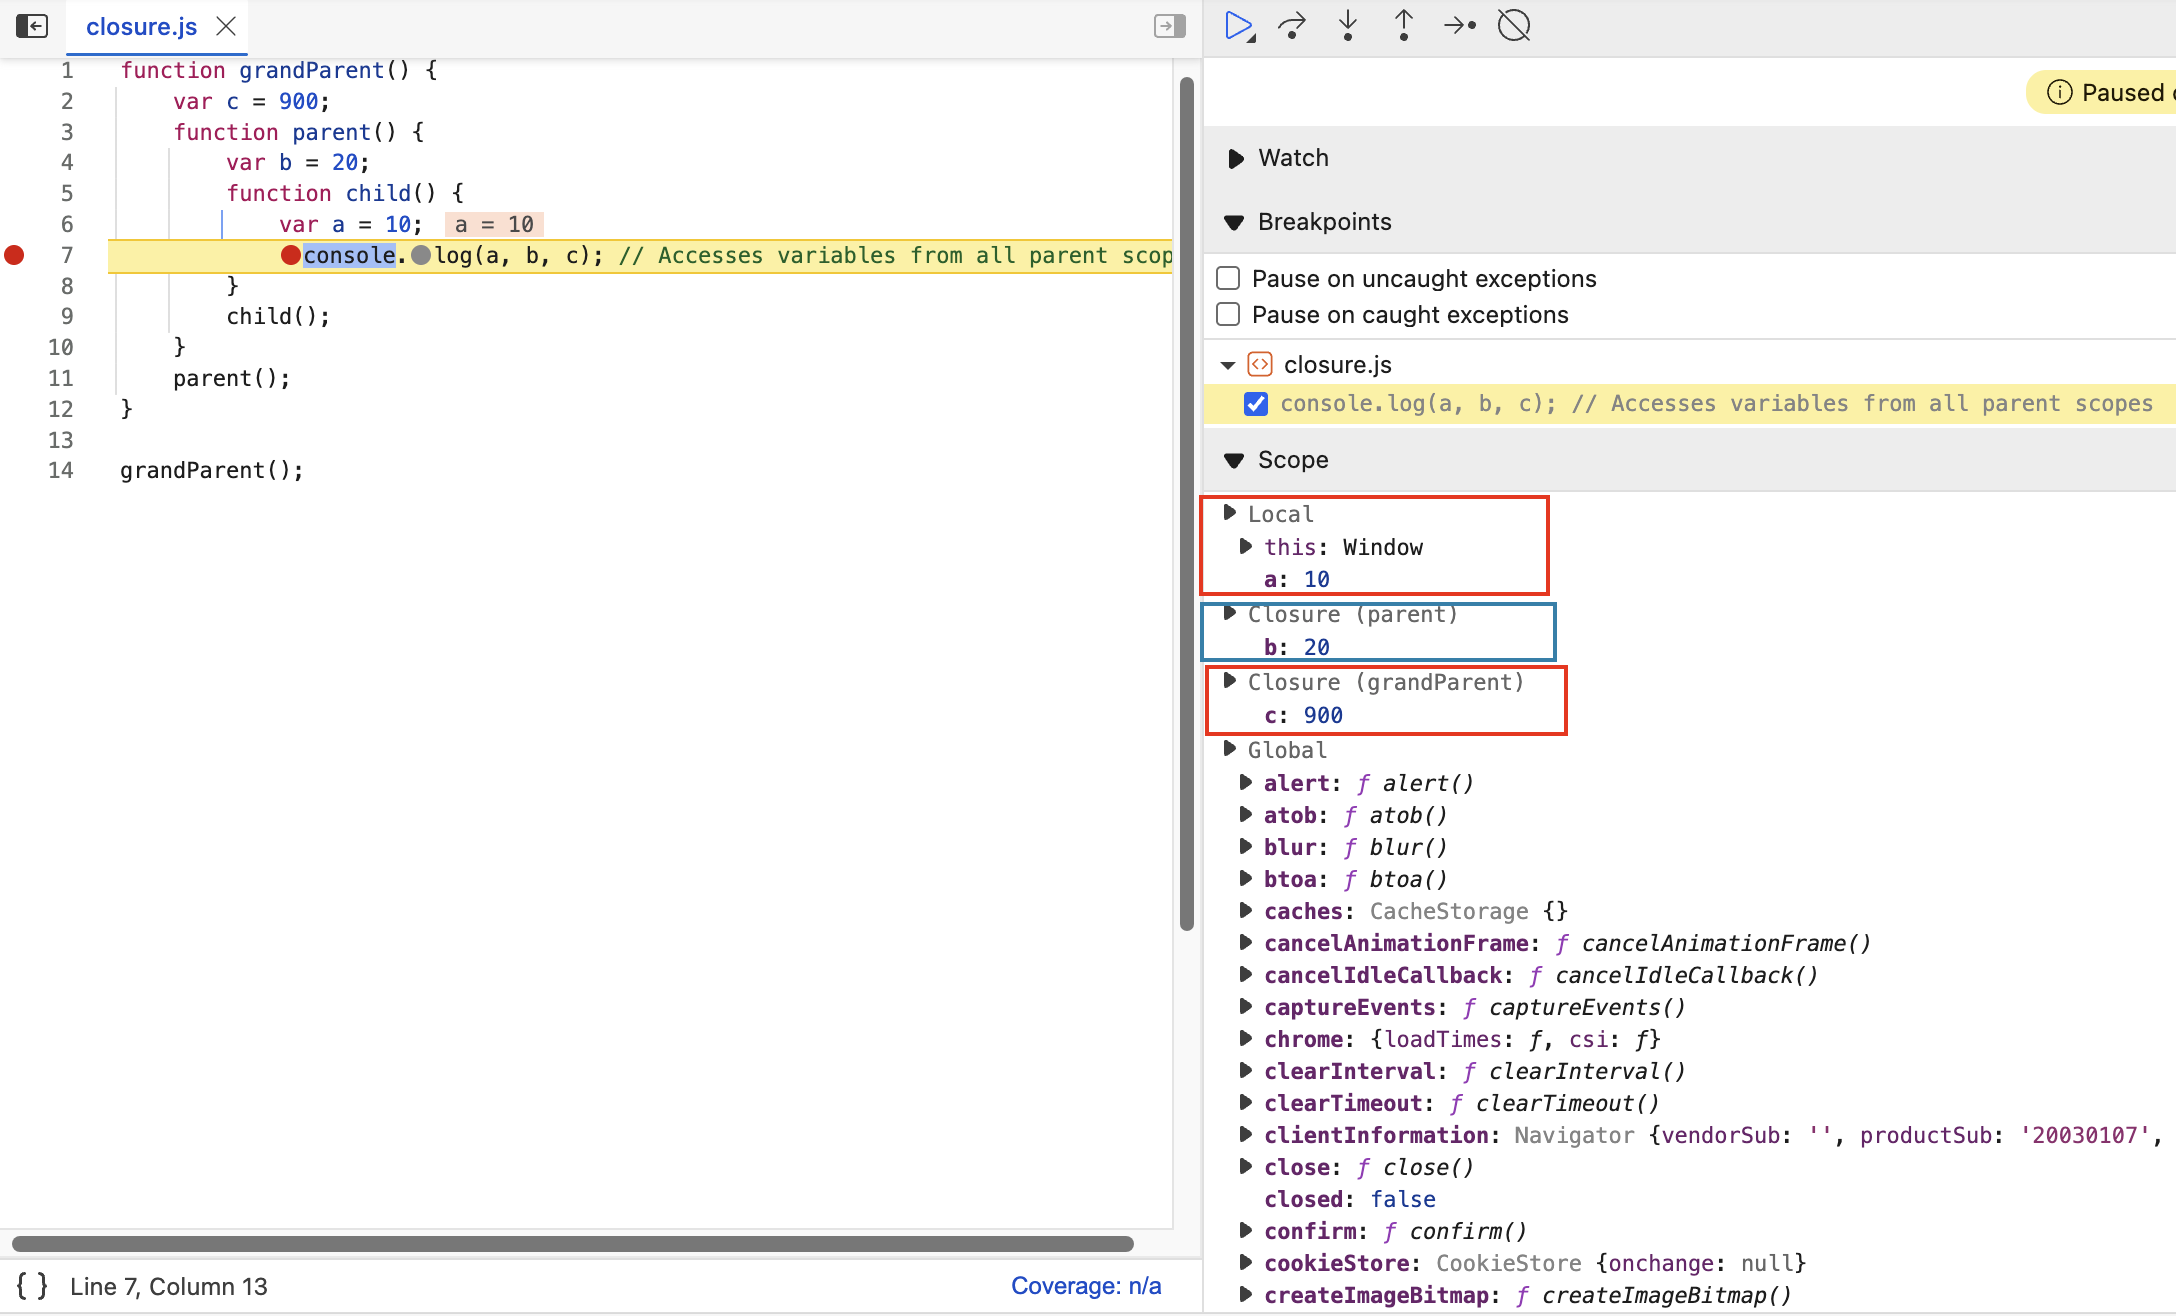Click the console.log breakpoint entry text
Viewport: 2176px width, 1316px height.
1717,403
